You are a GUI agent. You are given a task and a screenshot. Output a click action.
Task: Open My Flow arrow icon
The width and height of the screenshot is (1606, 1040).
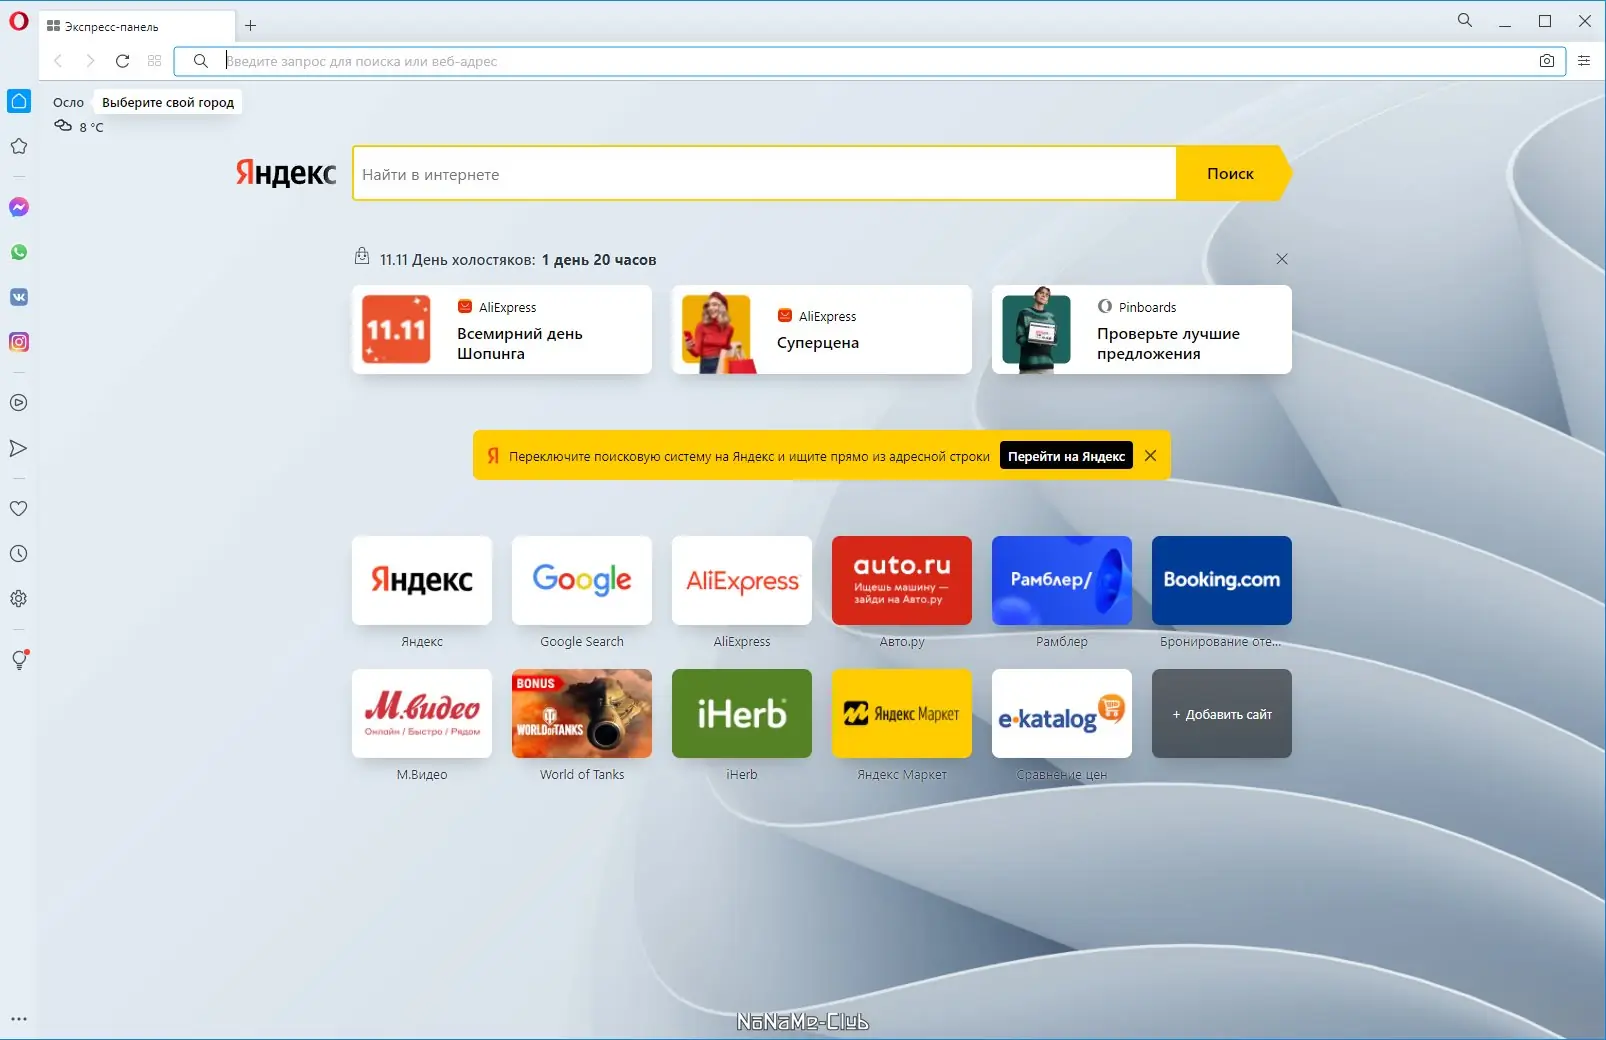(19, 448)
